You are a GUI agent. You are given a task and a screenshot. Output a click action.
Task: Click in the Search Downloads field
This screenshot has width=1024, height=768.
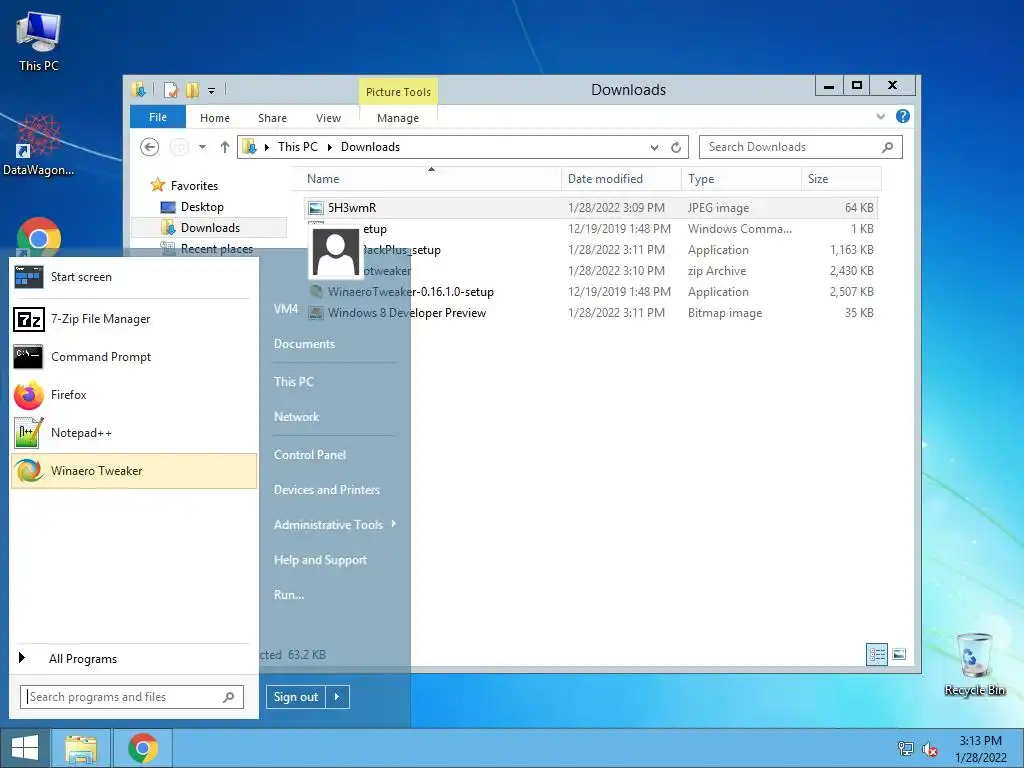click(801, 147)
